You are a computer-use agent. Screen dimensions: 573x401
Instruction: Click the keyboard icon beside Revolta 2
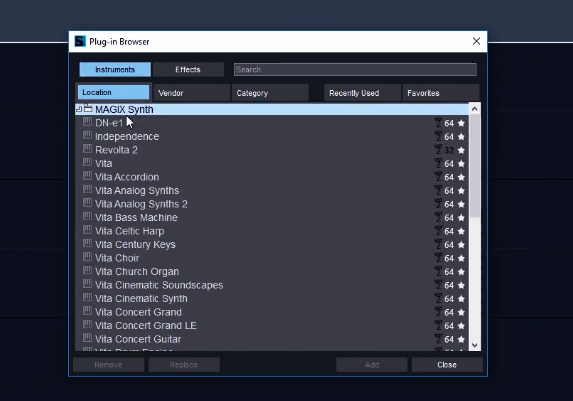coord(87,149)
